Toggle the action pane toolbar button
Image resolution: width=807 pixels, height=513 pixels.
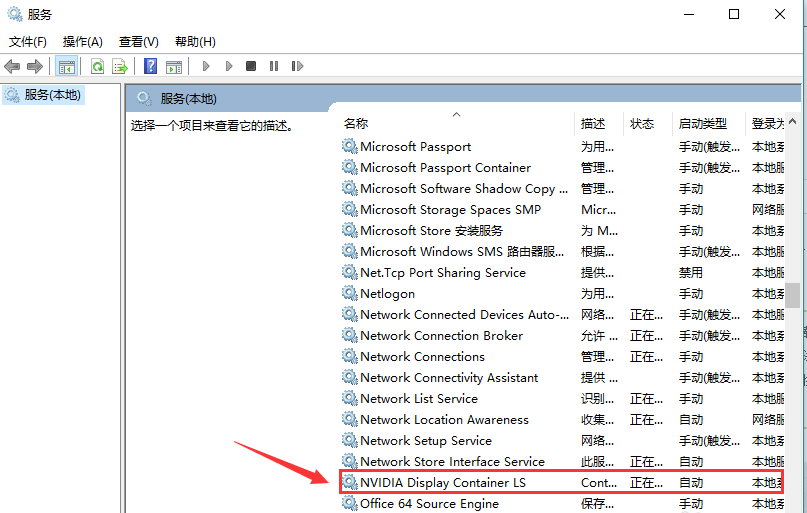pyautogui.click(x=174, y=66)
